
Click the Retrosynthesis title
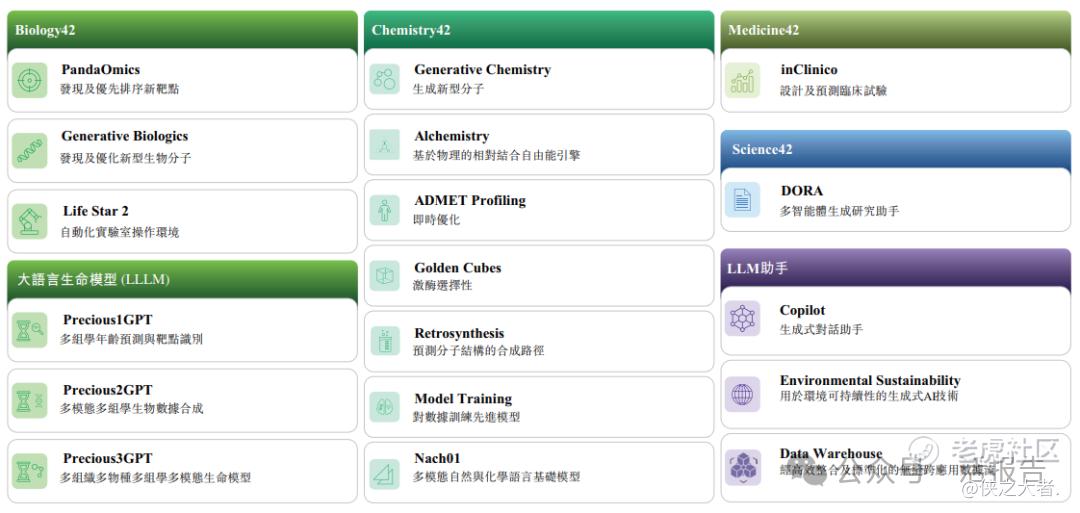459,333
